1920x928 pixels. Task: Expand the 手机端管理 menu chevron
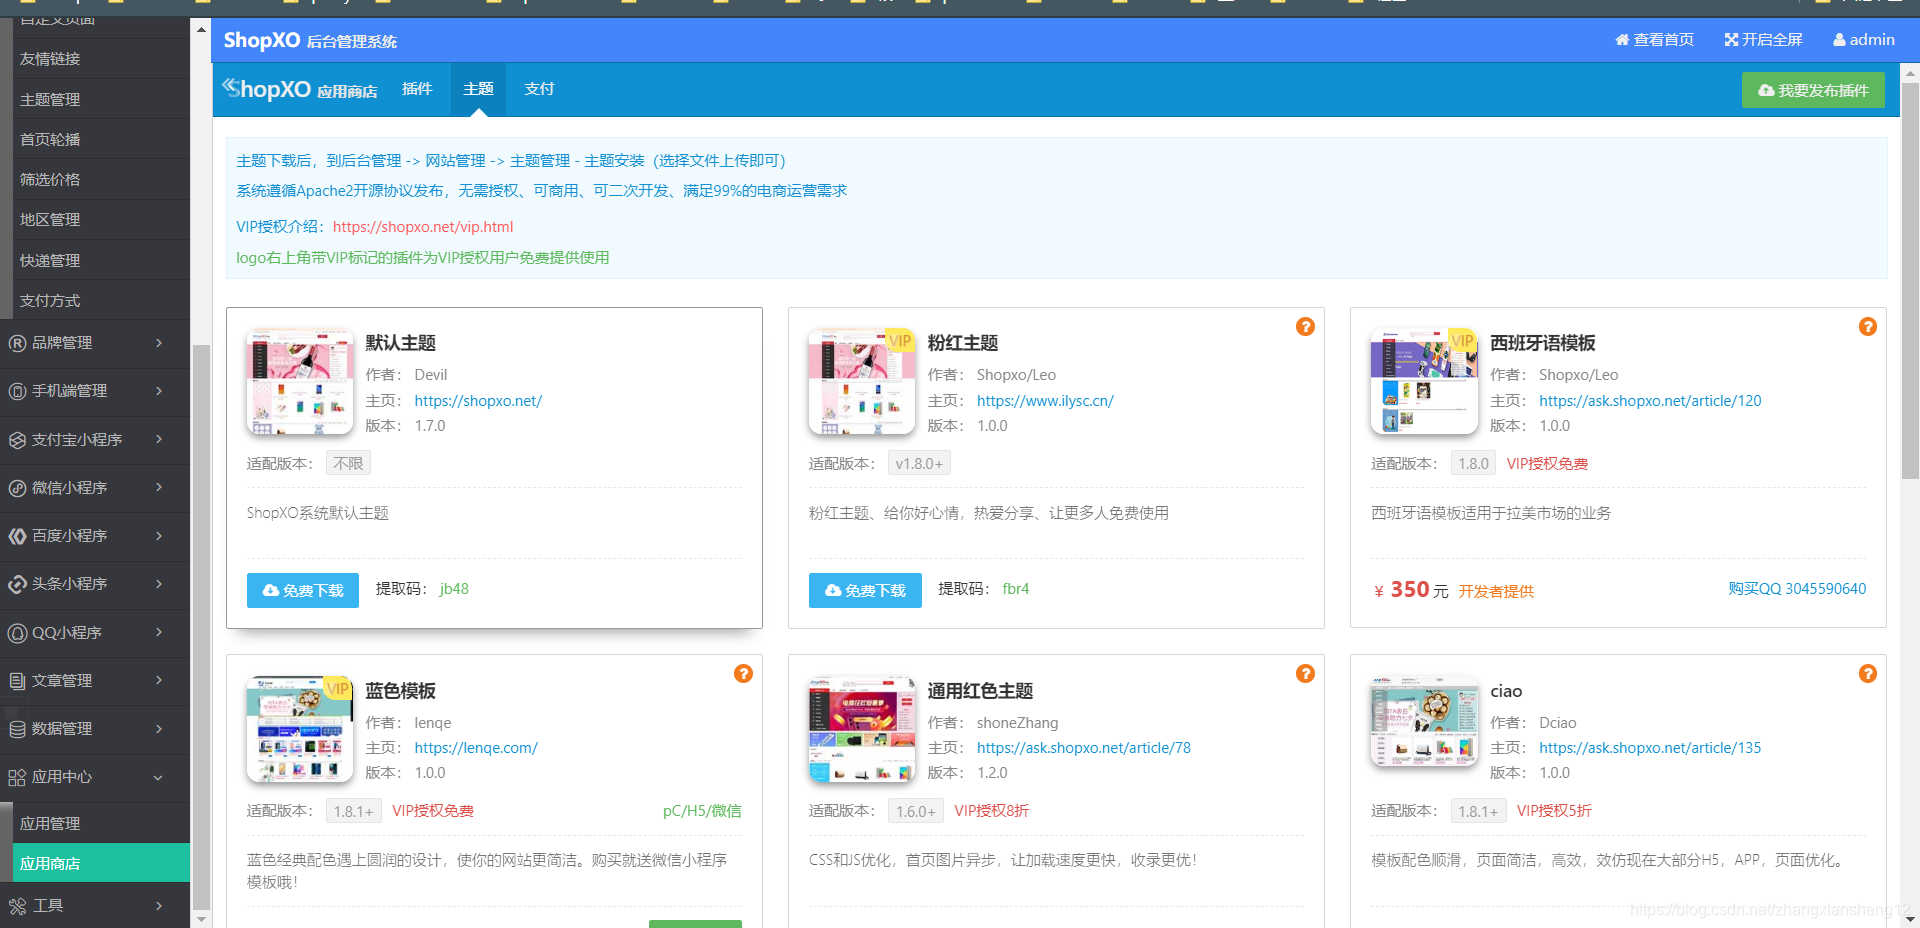click(159, 391)
